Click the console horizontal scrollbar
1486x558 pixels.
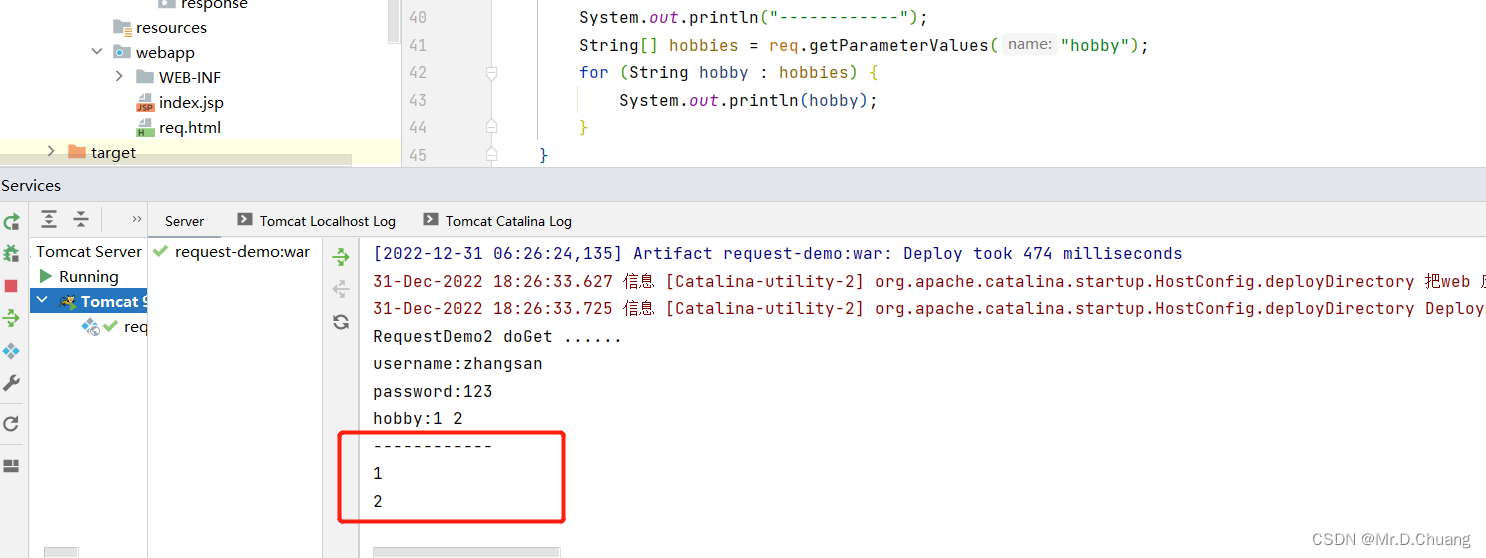(466, 552)
